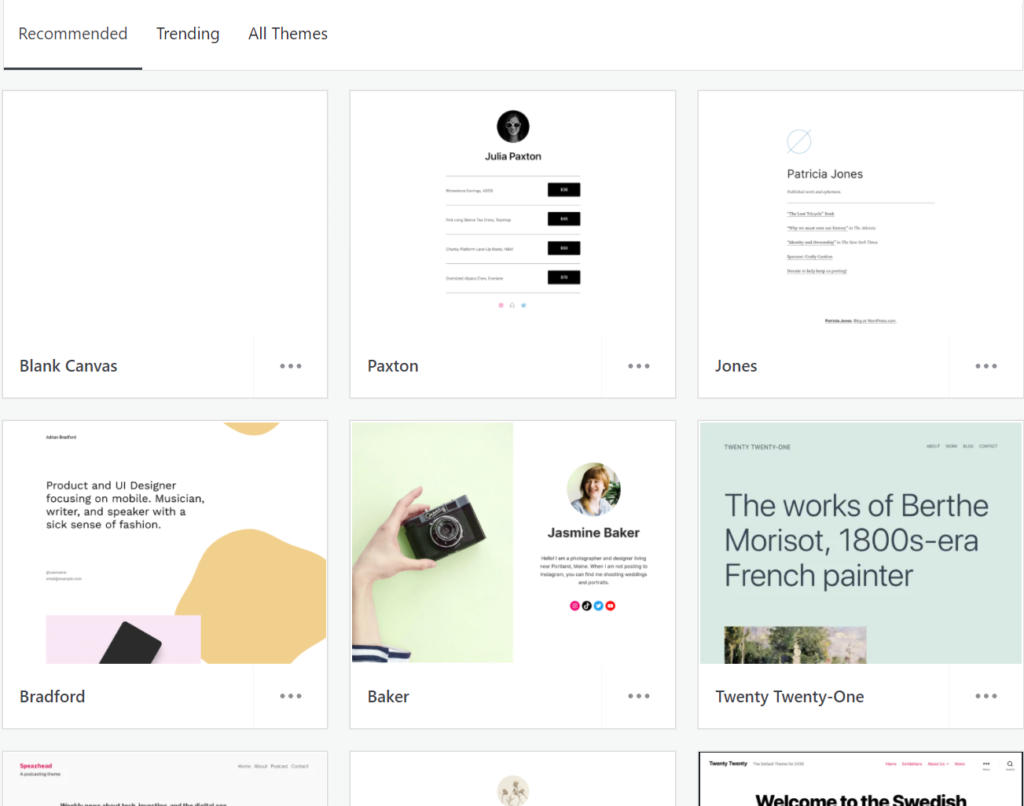
Task: Open the Twenty Twenty theme preview
Action: pyautogui.click(x=860, y=779)
